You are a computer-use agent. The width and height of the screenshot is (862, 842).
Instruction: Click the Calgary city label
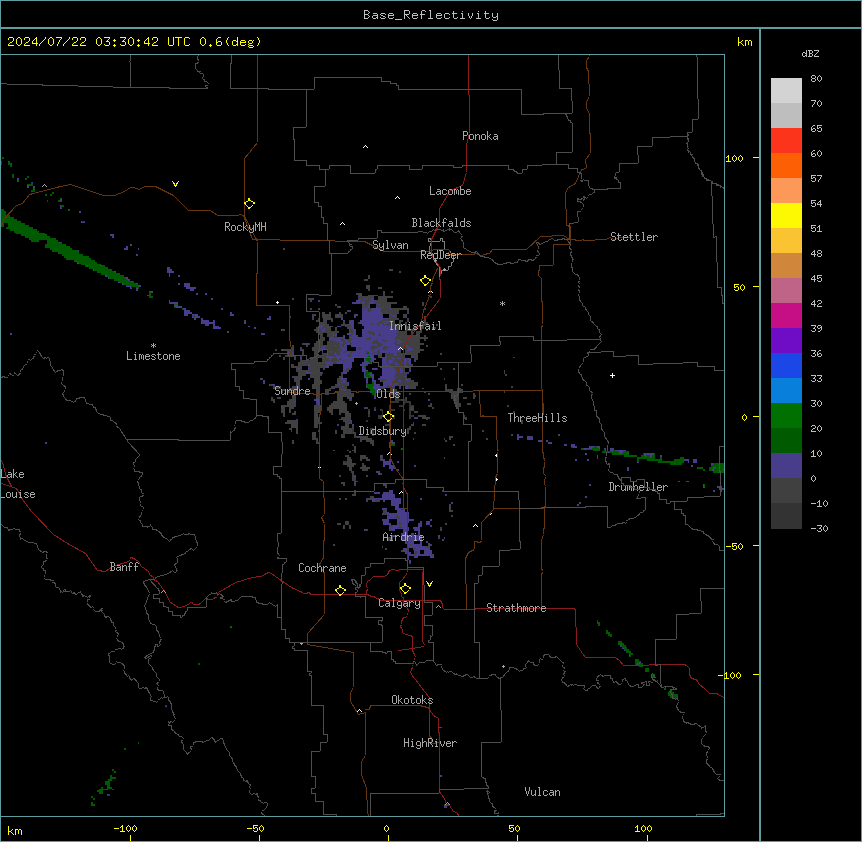click(x=399, y=603)
